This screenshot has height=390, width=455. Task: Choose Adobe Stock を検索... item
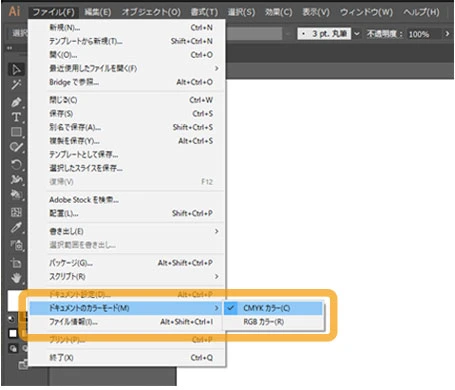pyautogui.click(x=127, y=200)
